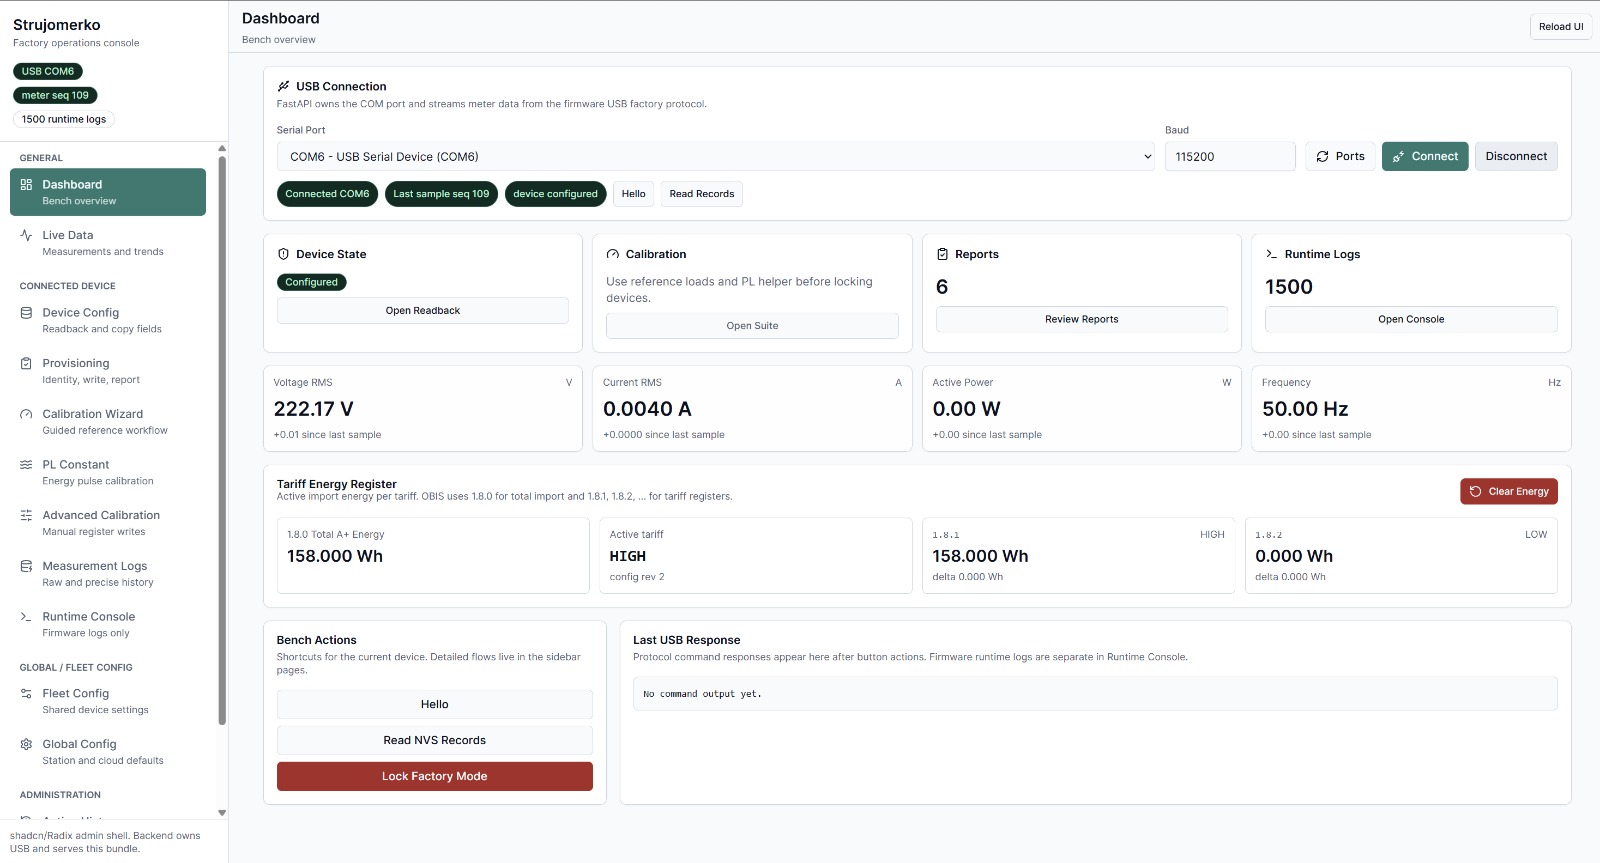Viewport: 1600px width, 863px height.
Task: Click the Reload UI button
Action: coord(1560,27)
